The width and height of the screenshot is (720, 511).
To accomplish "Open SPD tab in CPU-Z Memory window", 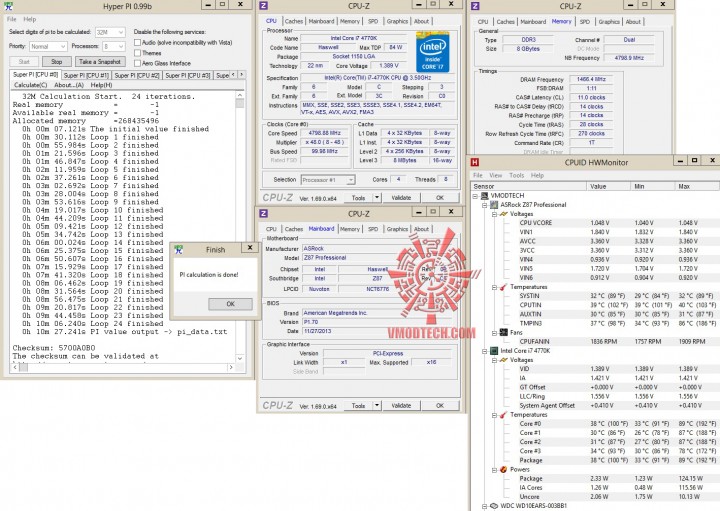I will coord(584,22).
